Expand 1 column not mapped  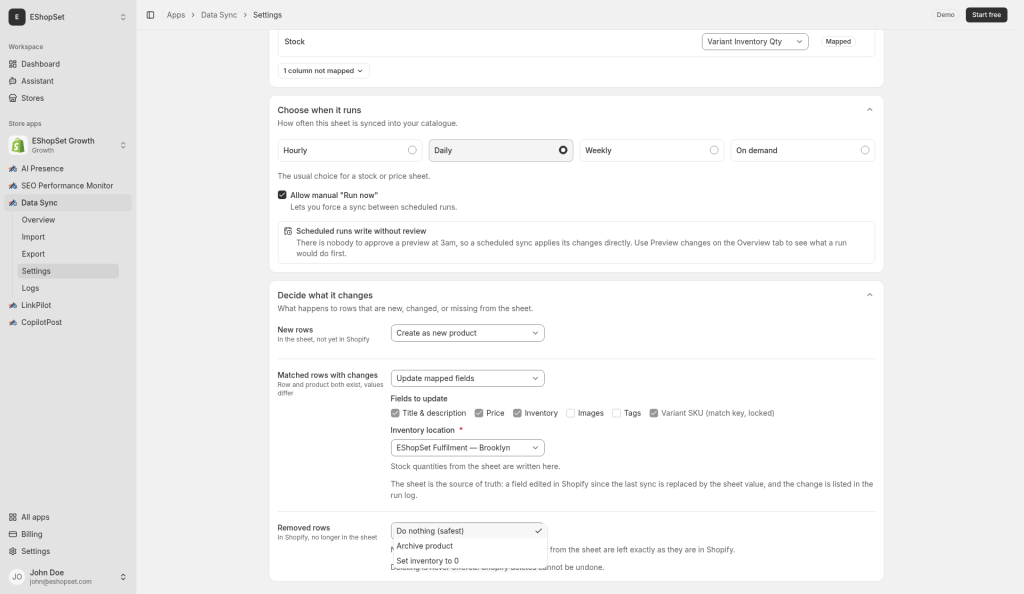coord(323,70)
